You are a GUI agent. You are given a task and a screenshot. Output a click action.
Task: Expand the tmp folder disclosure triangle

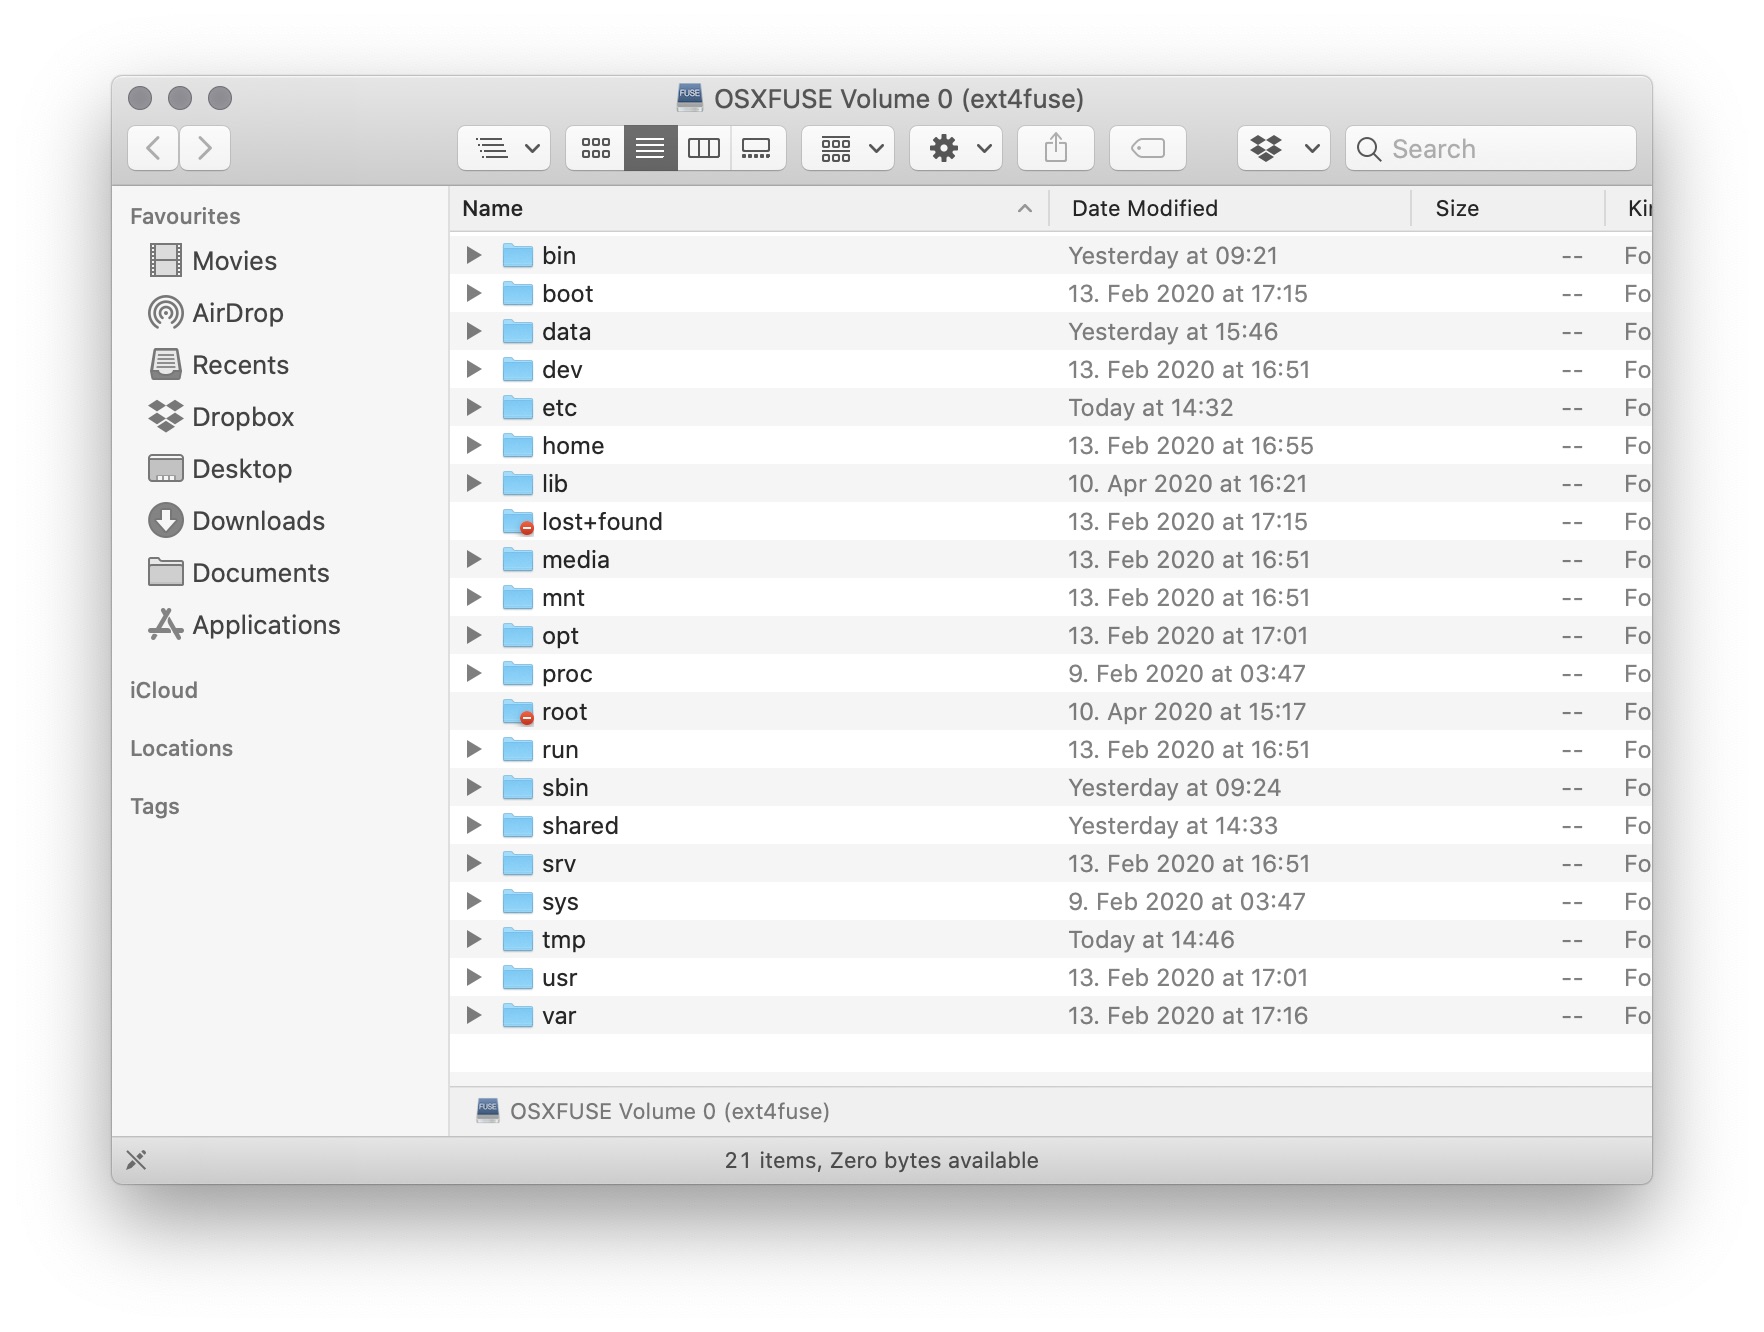pyautogui.click(x=474, y=939)
